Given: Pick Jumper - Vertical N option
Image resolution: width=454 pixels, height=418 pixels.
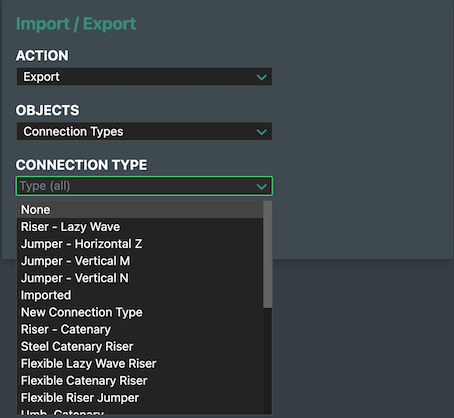Looking at the screenshot, I should [x=140, y=278].
